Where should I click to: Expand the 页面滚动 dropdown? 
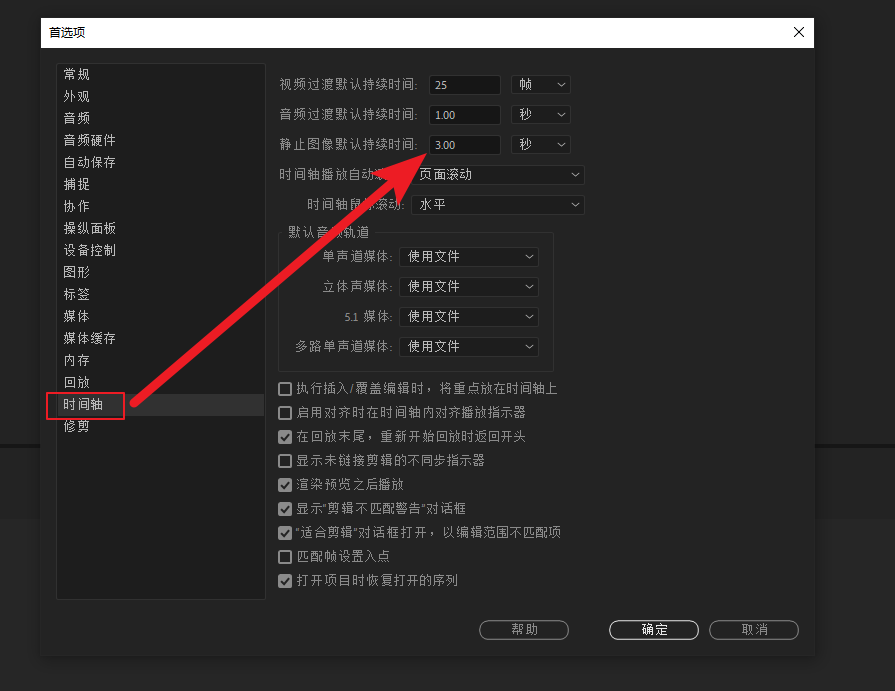coord(498,175)
